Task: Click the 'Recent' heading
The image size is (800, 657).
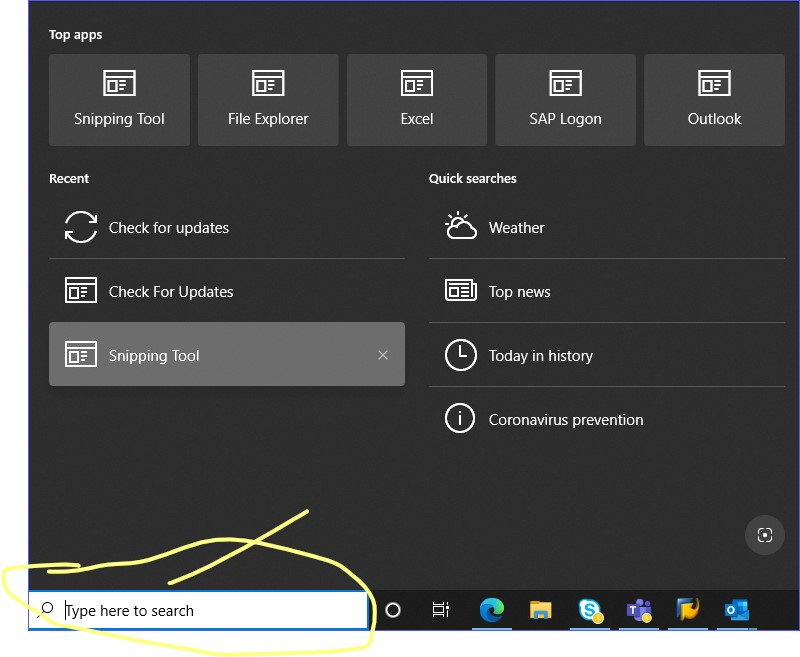Action: point(69,179)
